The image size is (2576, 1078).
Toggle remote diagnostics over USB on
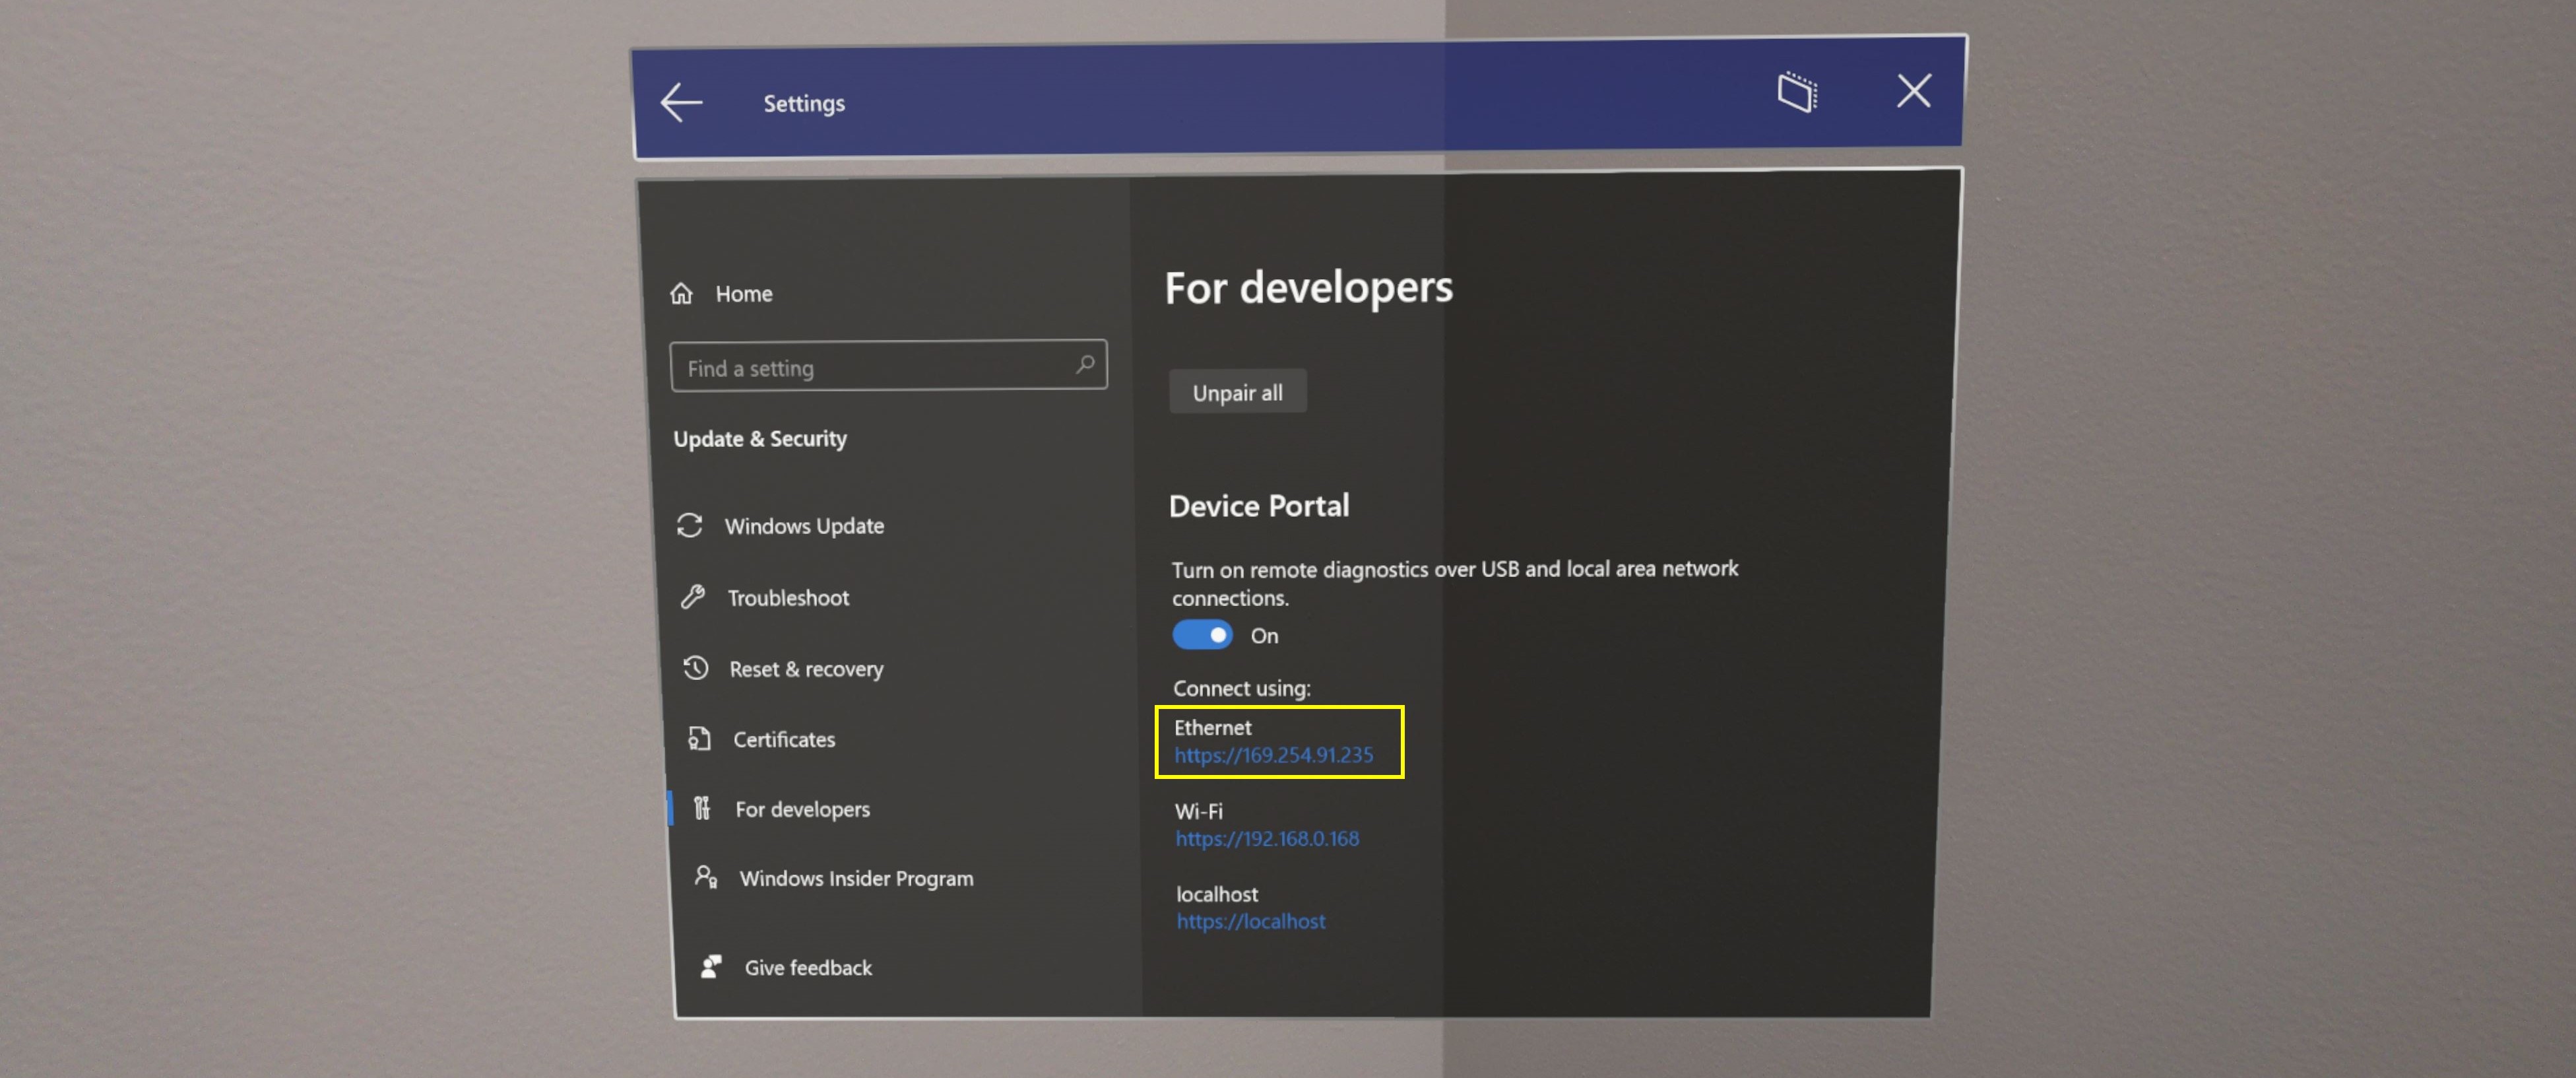1201,636
